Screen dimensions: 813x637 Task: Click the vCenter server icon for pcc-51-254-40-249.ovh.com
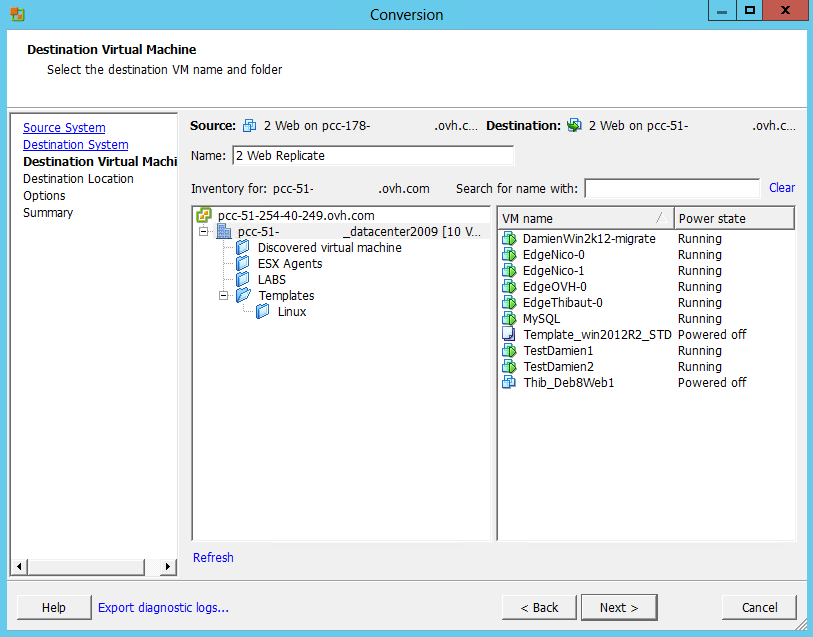click(204, 215)
